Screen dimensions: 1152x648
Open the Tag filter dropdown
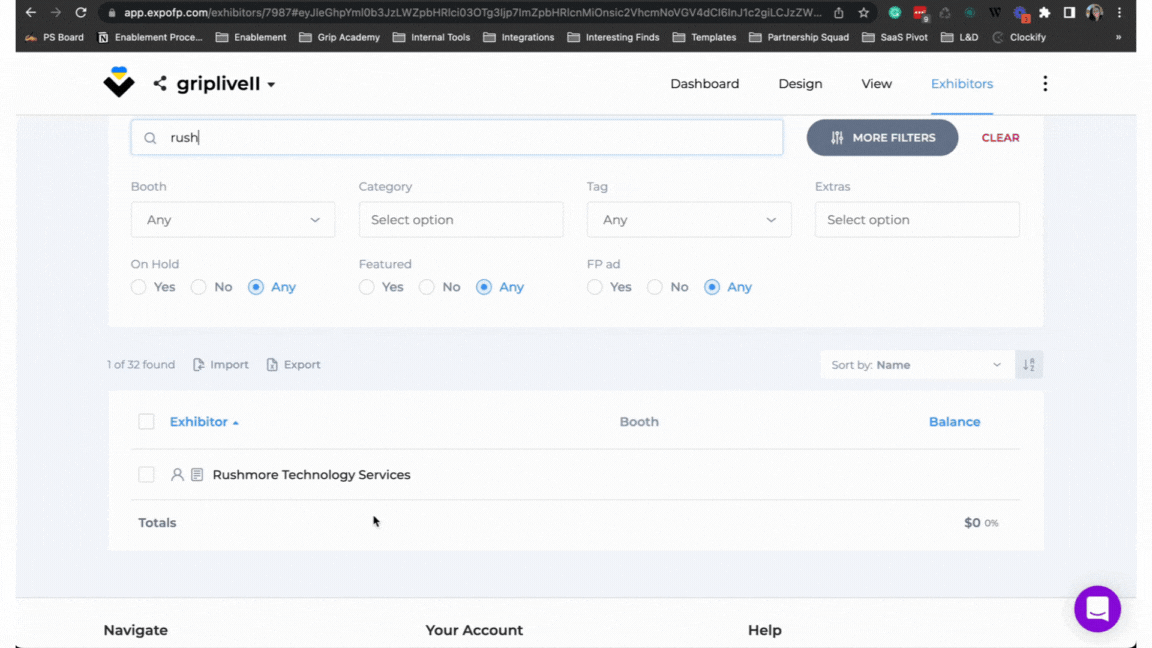pyautogui.click(x=688, y=220)
